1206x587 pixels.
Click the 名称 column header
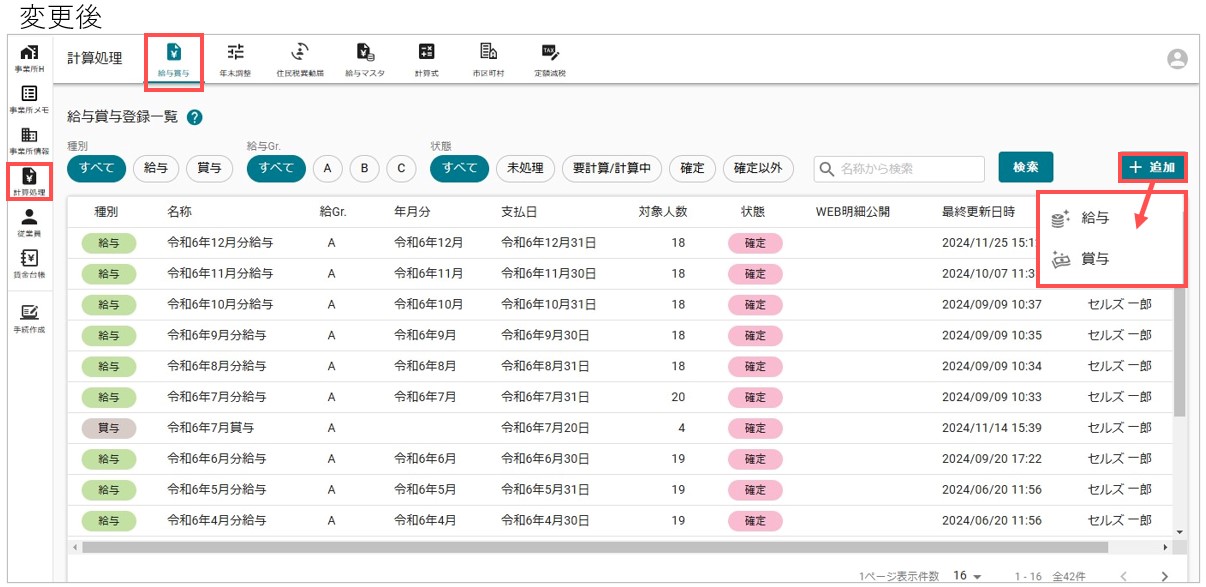pos(180,212)
